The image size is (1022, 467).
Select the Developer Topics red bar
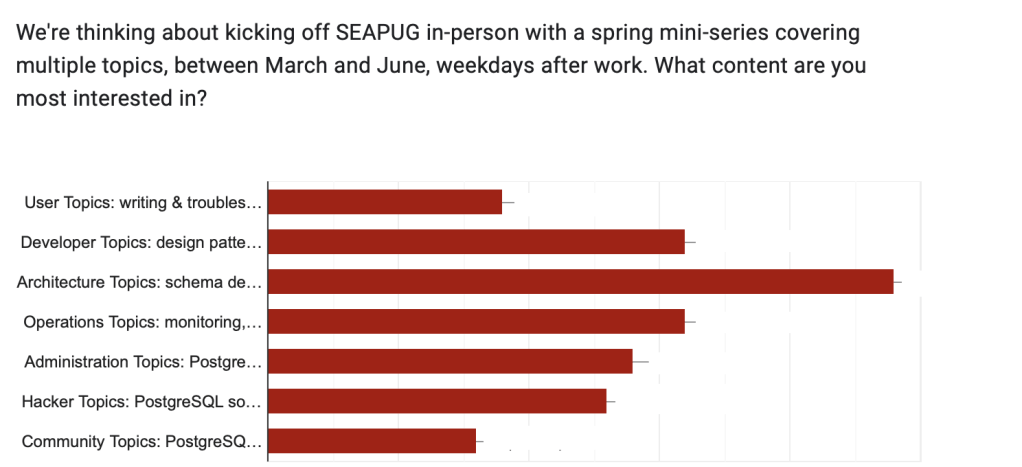(477, 242)
